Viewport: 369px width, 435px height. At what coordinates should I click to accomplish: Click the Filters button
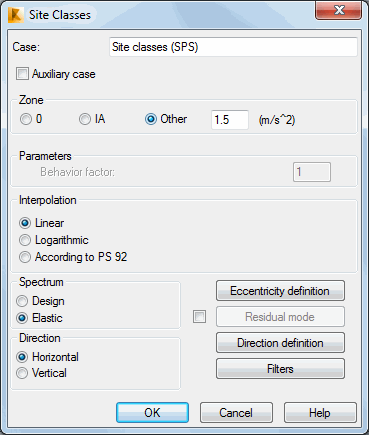280,369
